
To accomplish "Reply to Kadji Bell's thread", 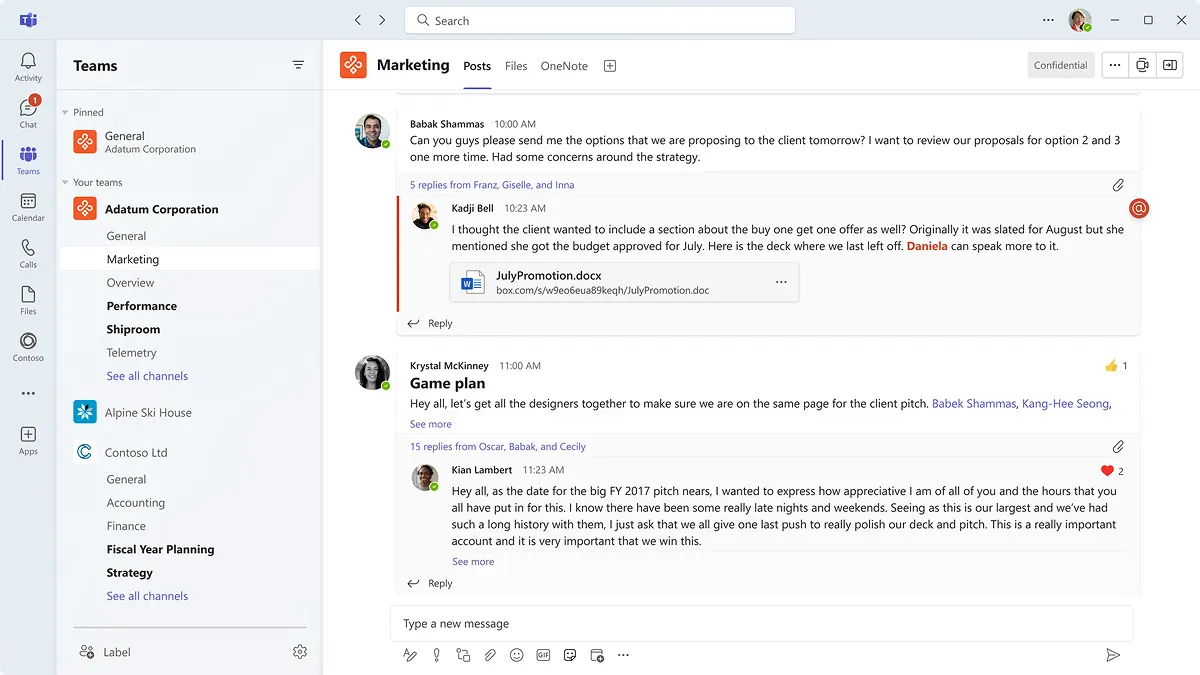I will tap(431, 323).
